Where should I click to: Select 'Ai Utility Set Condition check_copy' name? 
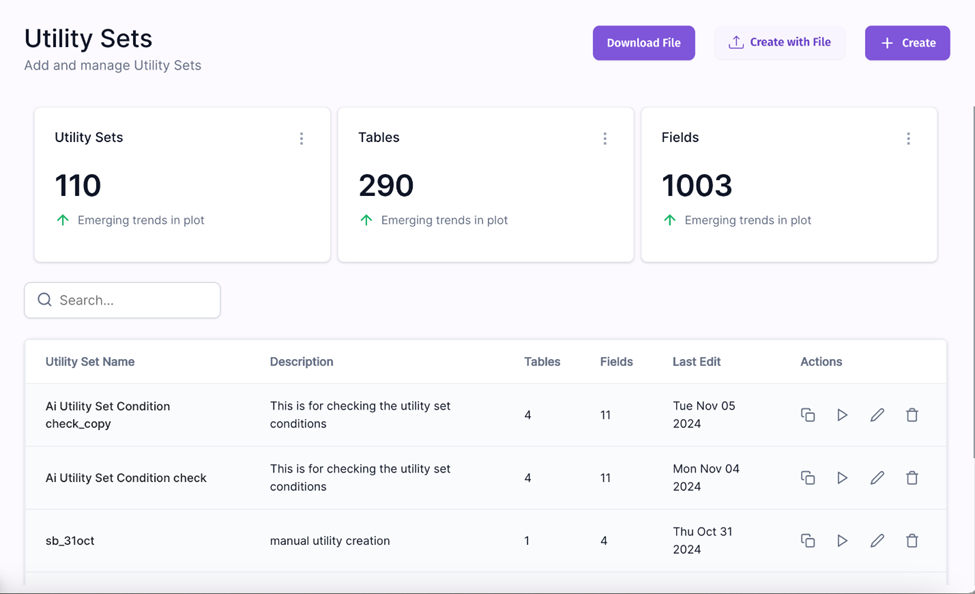(108, 415)
